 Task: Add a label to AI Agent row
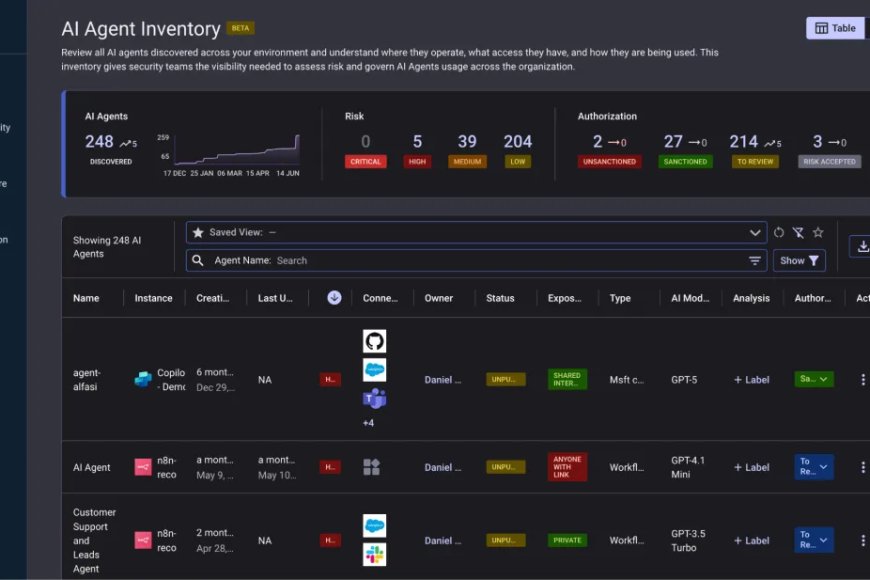[x=751, y=467]
